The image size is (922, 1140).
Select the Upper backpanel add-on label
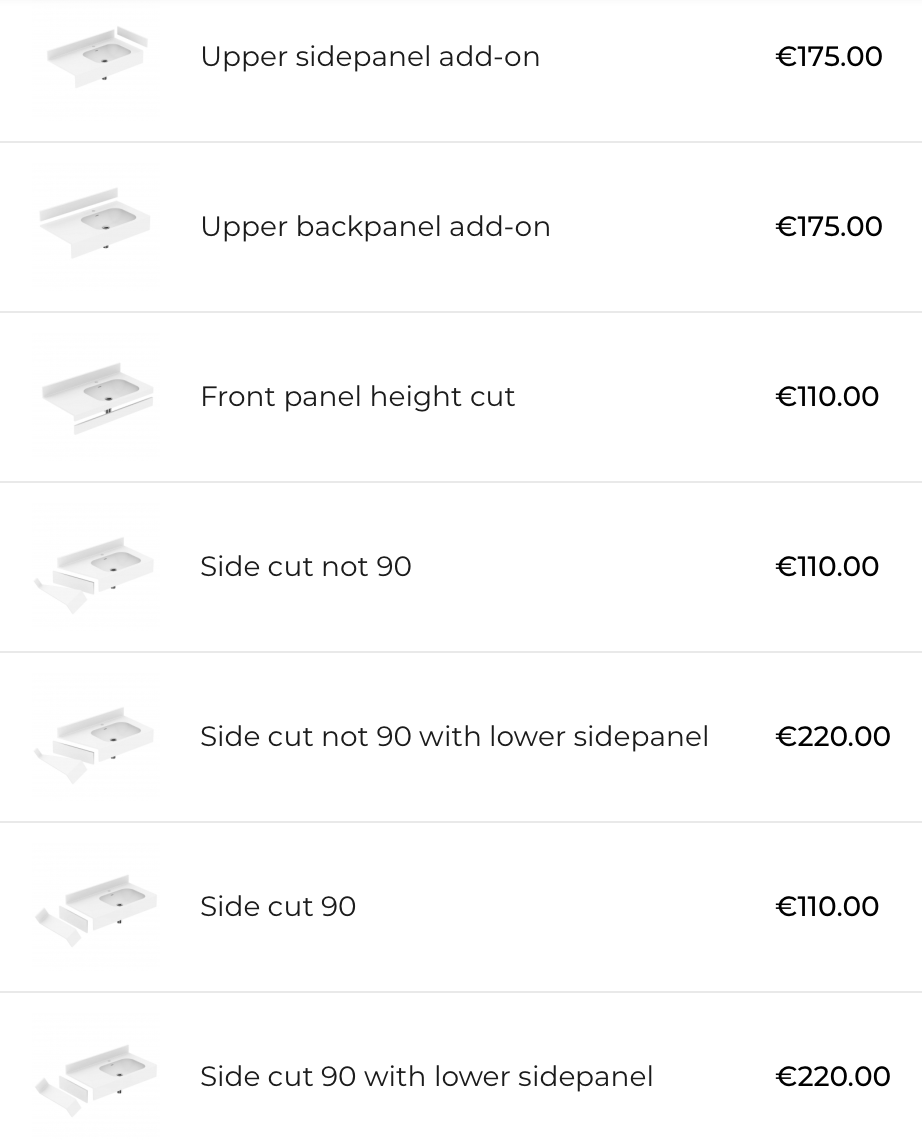tap(375, 227)
